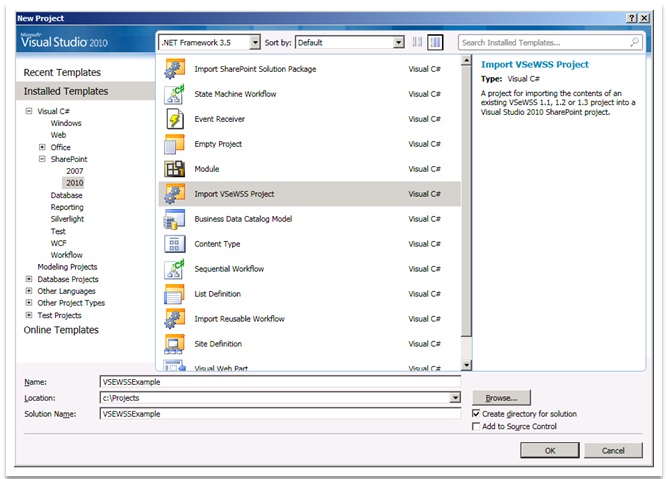This screenshot has height=479, width=668.
Task: Select SharePoint 2010 templates
Action: pyautogui.click(x=75, y=183)
